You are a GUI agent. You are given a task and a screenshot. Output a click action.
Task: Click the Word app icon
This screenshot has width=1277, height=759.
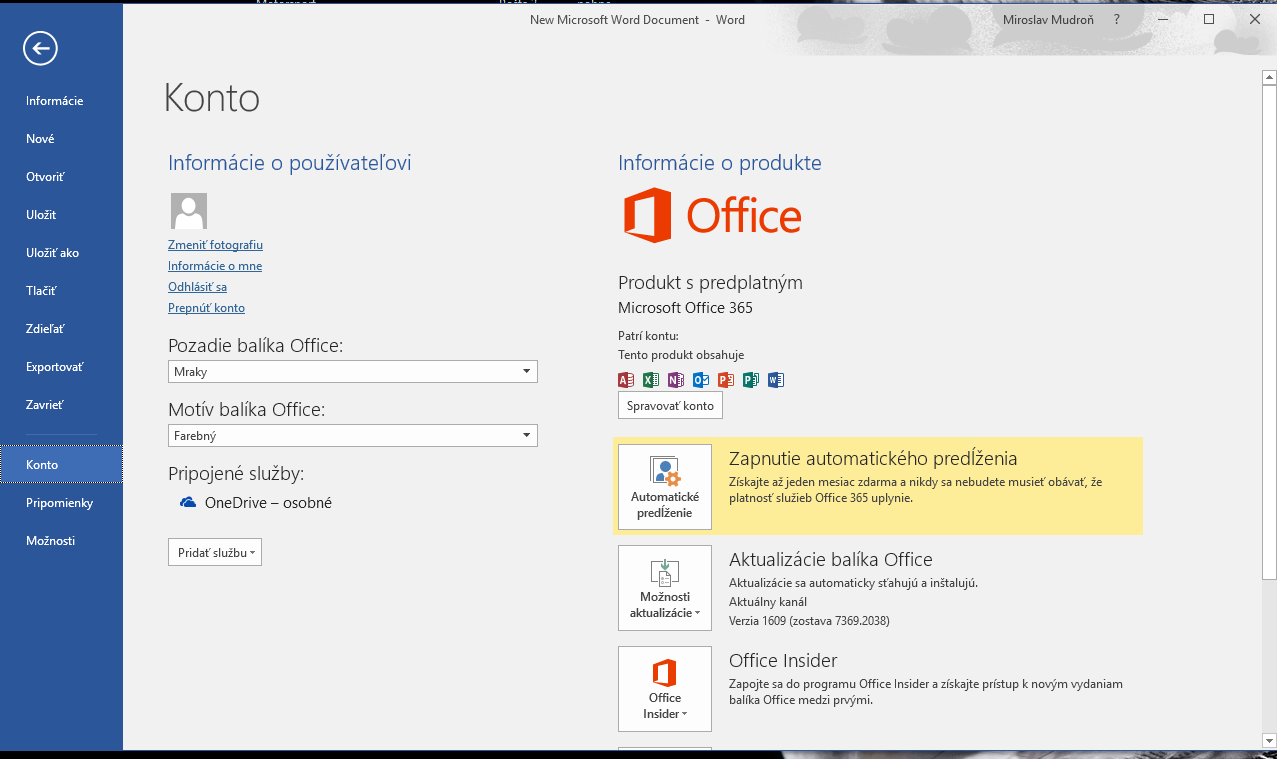click(x=776, y=380)
